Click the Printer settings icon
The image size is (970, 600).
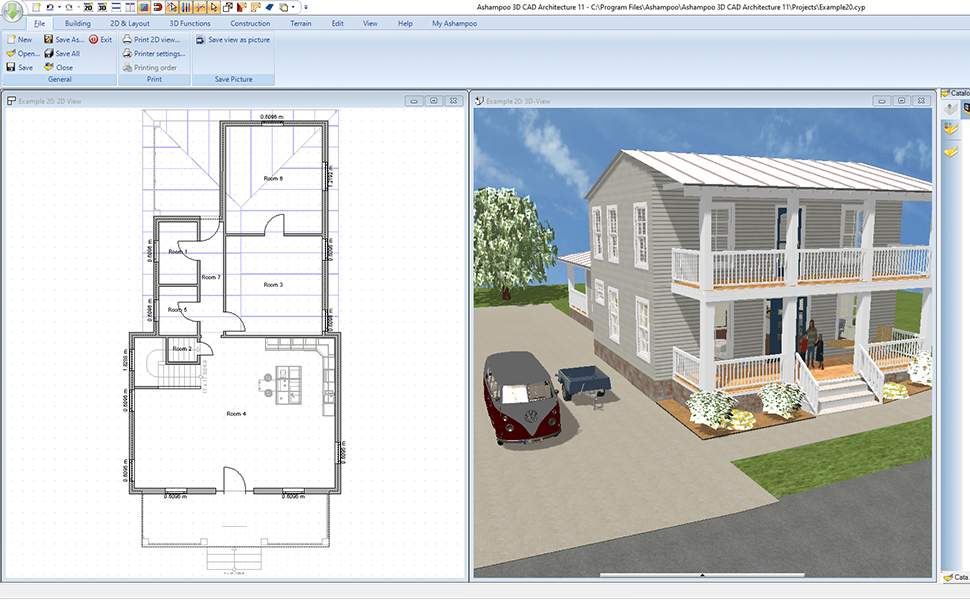127,54
